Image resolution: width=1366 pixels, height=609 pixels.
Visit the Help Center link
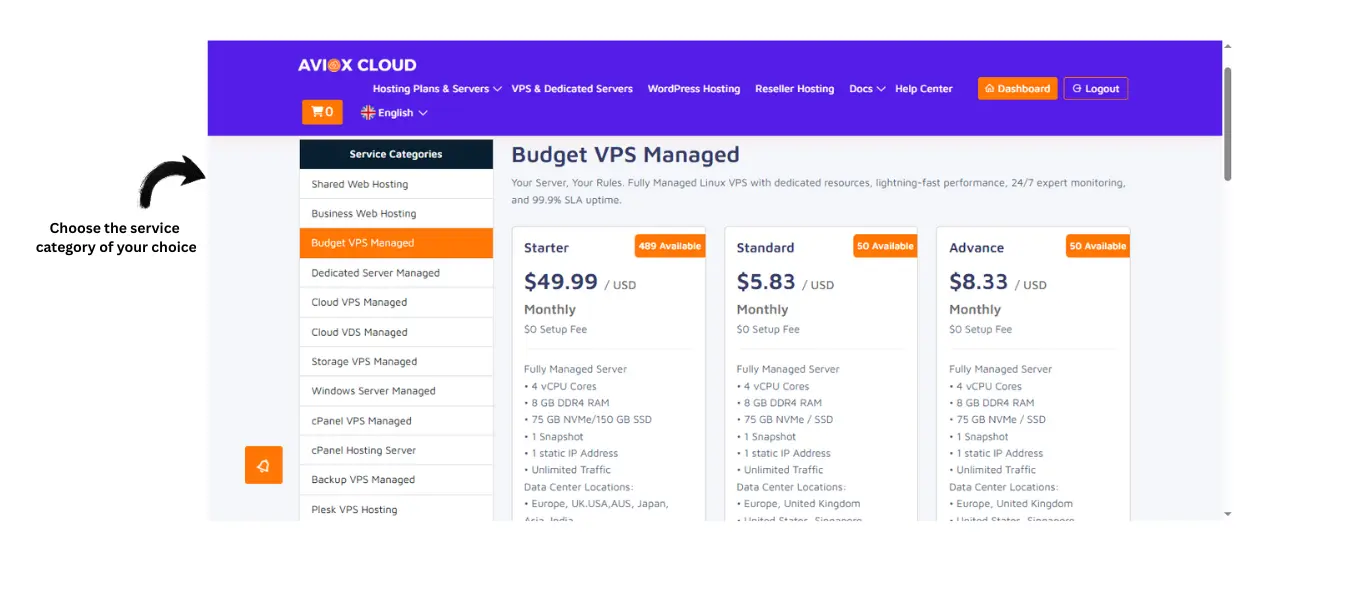(923, 89)
